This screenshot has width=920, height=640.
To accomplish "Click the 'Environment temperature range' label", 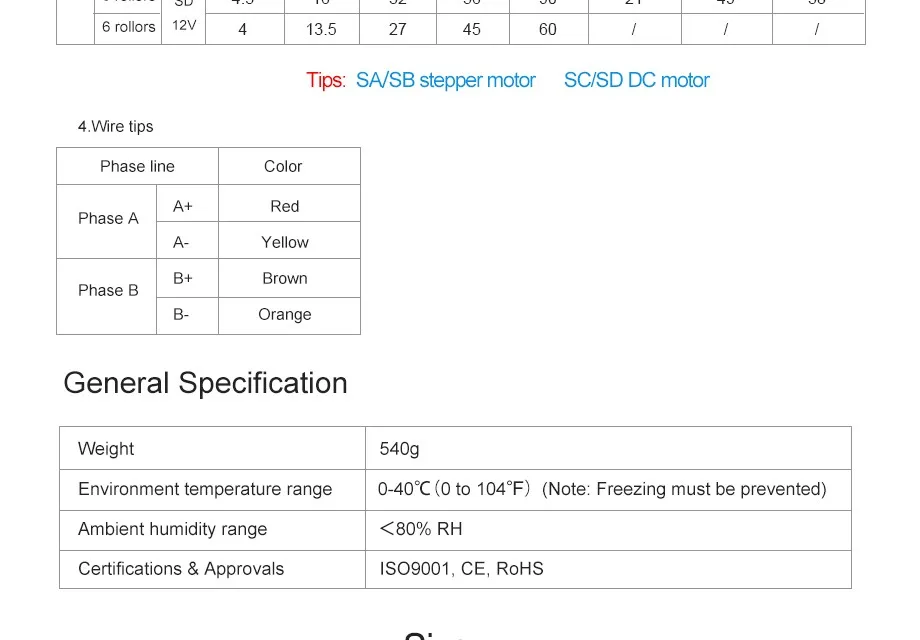I will tap(205, 489).
